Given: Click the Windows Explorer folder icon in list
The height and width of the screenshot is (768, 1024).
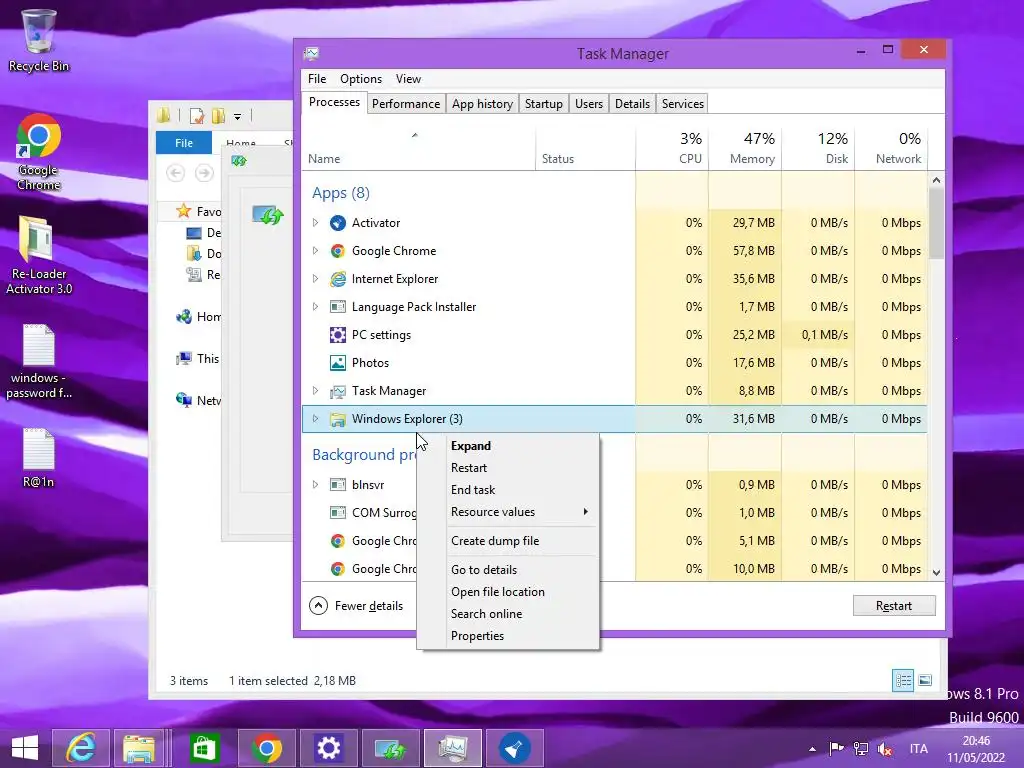Looking at the screenshot, I should (338, 419).
